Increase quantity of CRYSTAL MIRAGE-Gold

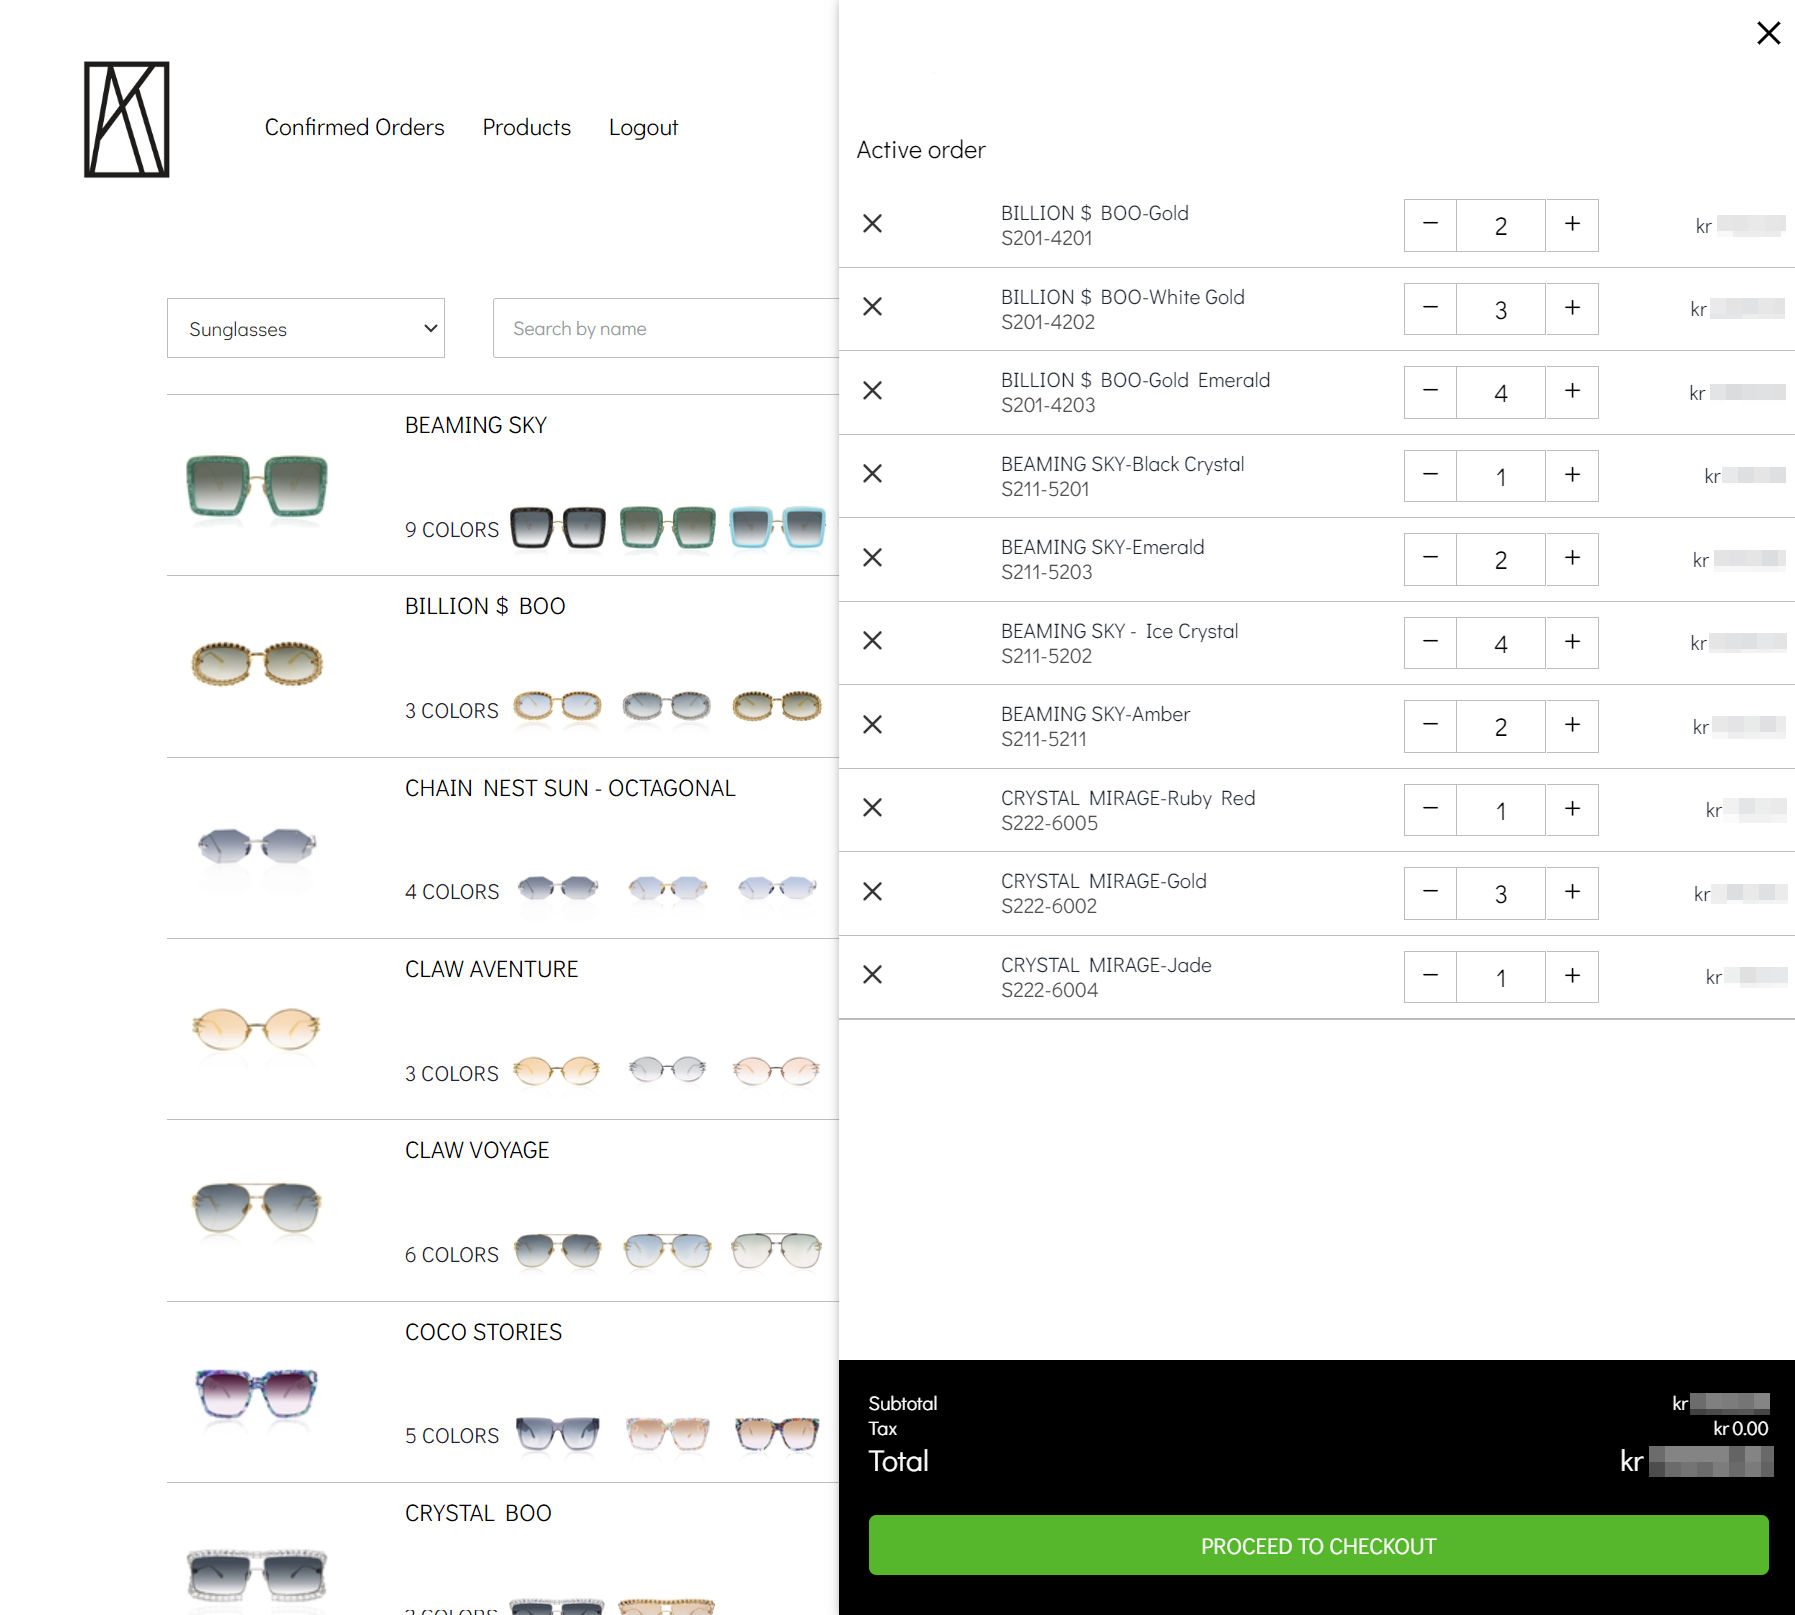(x=1572, y=893)
